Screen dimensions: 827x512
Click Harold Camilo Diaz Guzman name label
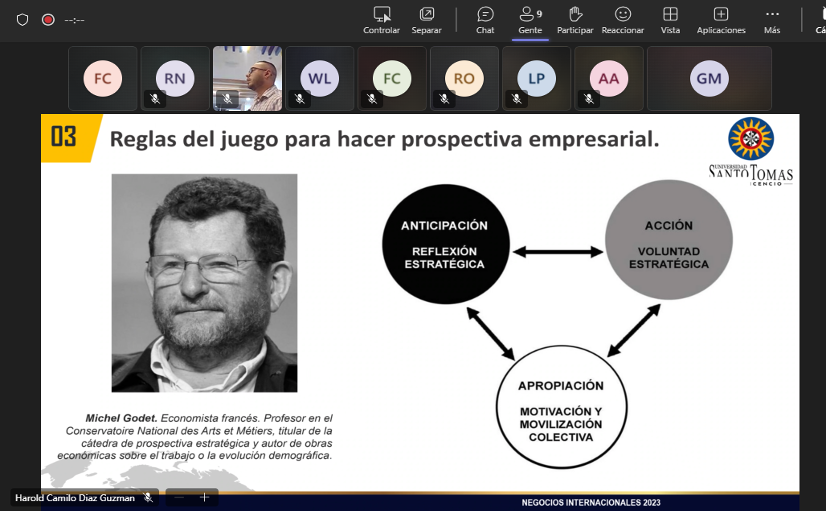75,497
